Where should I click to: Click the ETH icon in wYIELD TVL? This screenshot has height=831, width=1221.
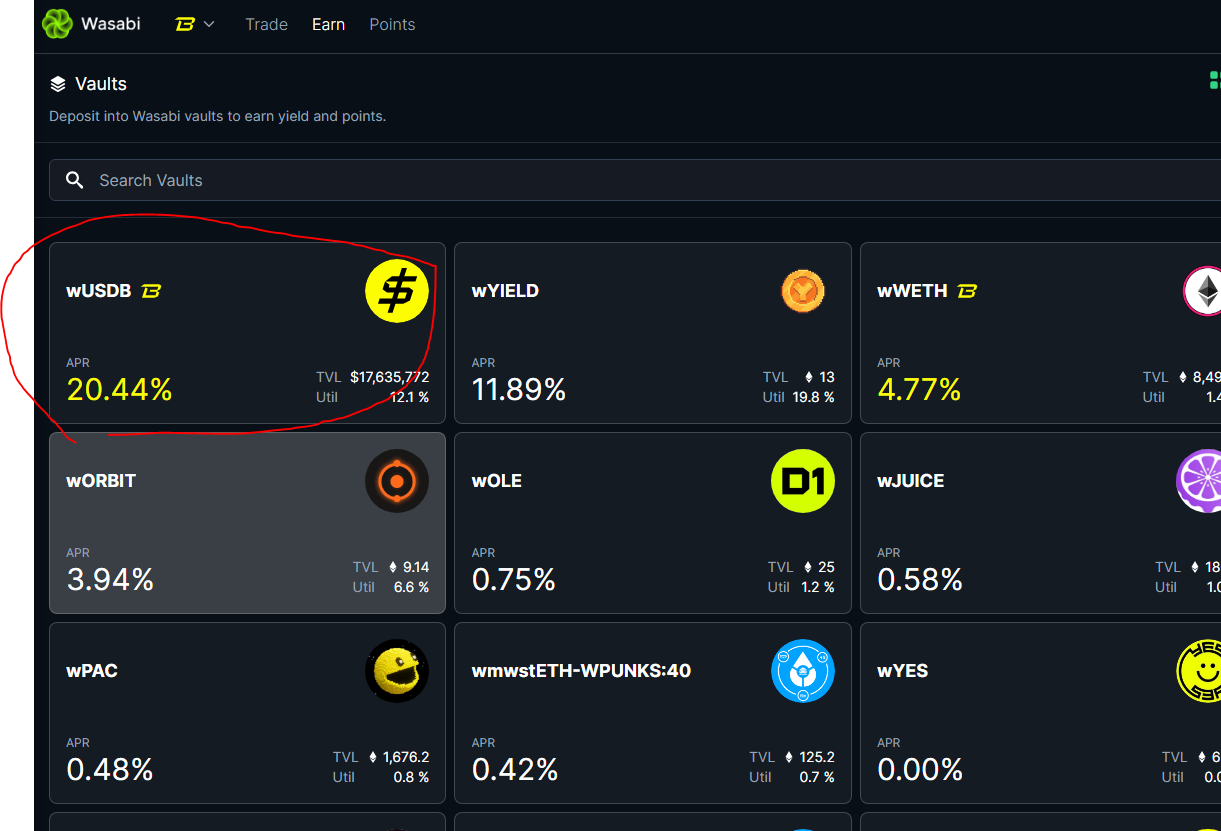[x=809, y=377]
